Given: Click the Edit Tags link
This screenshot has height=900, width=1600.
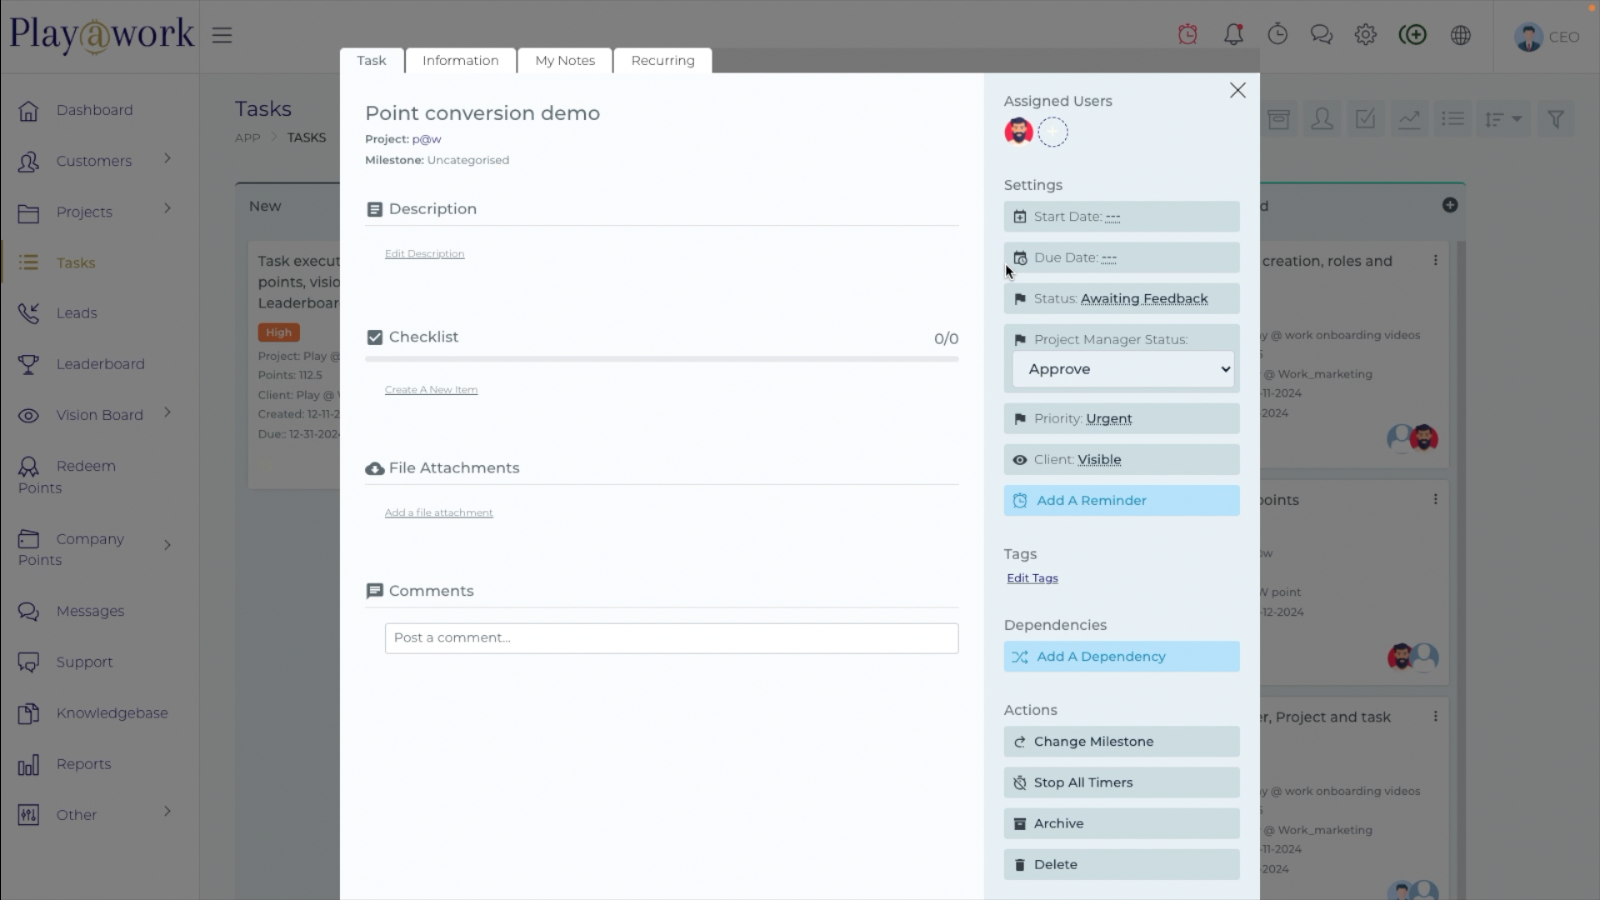Looking at the screenshot, I should [x=1032, y=578].
